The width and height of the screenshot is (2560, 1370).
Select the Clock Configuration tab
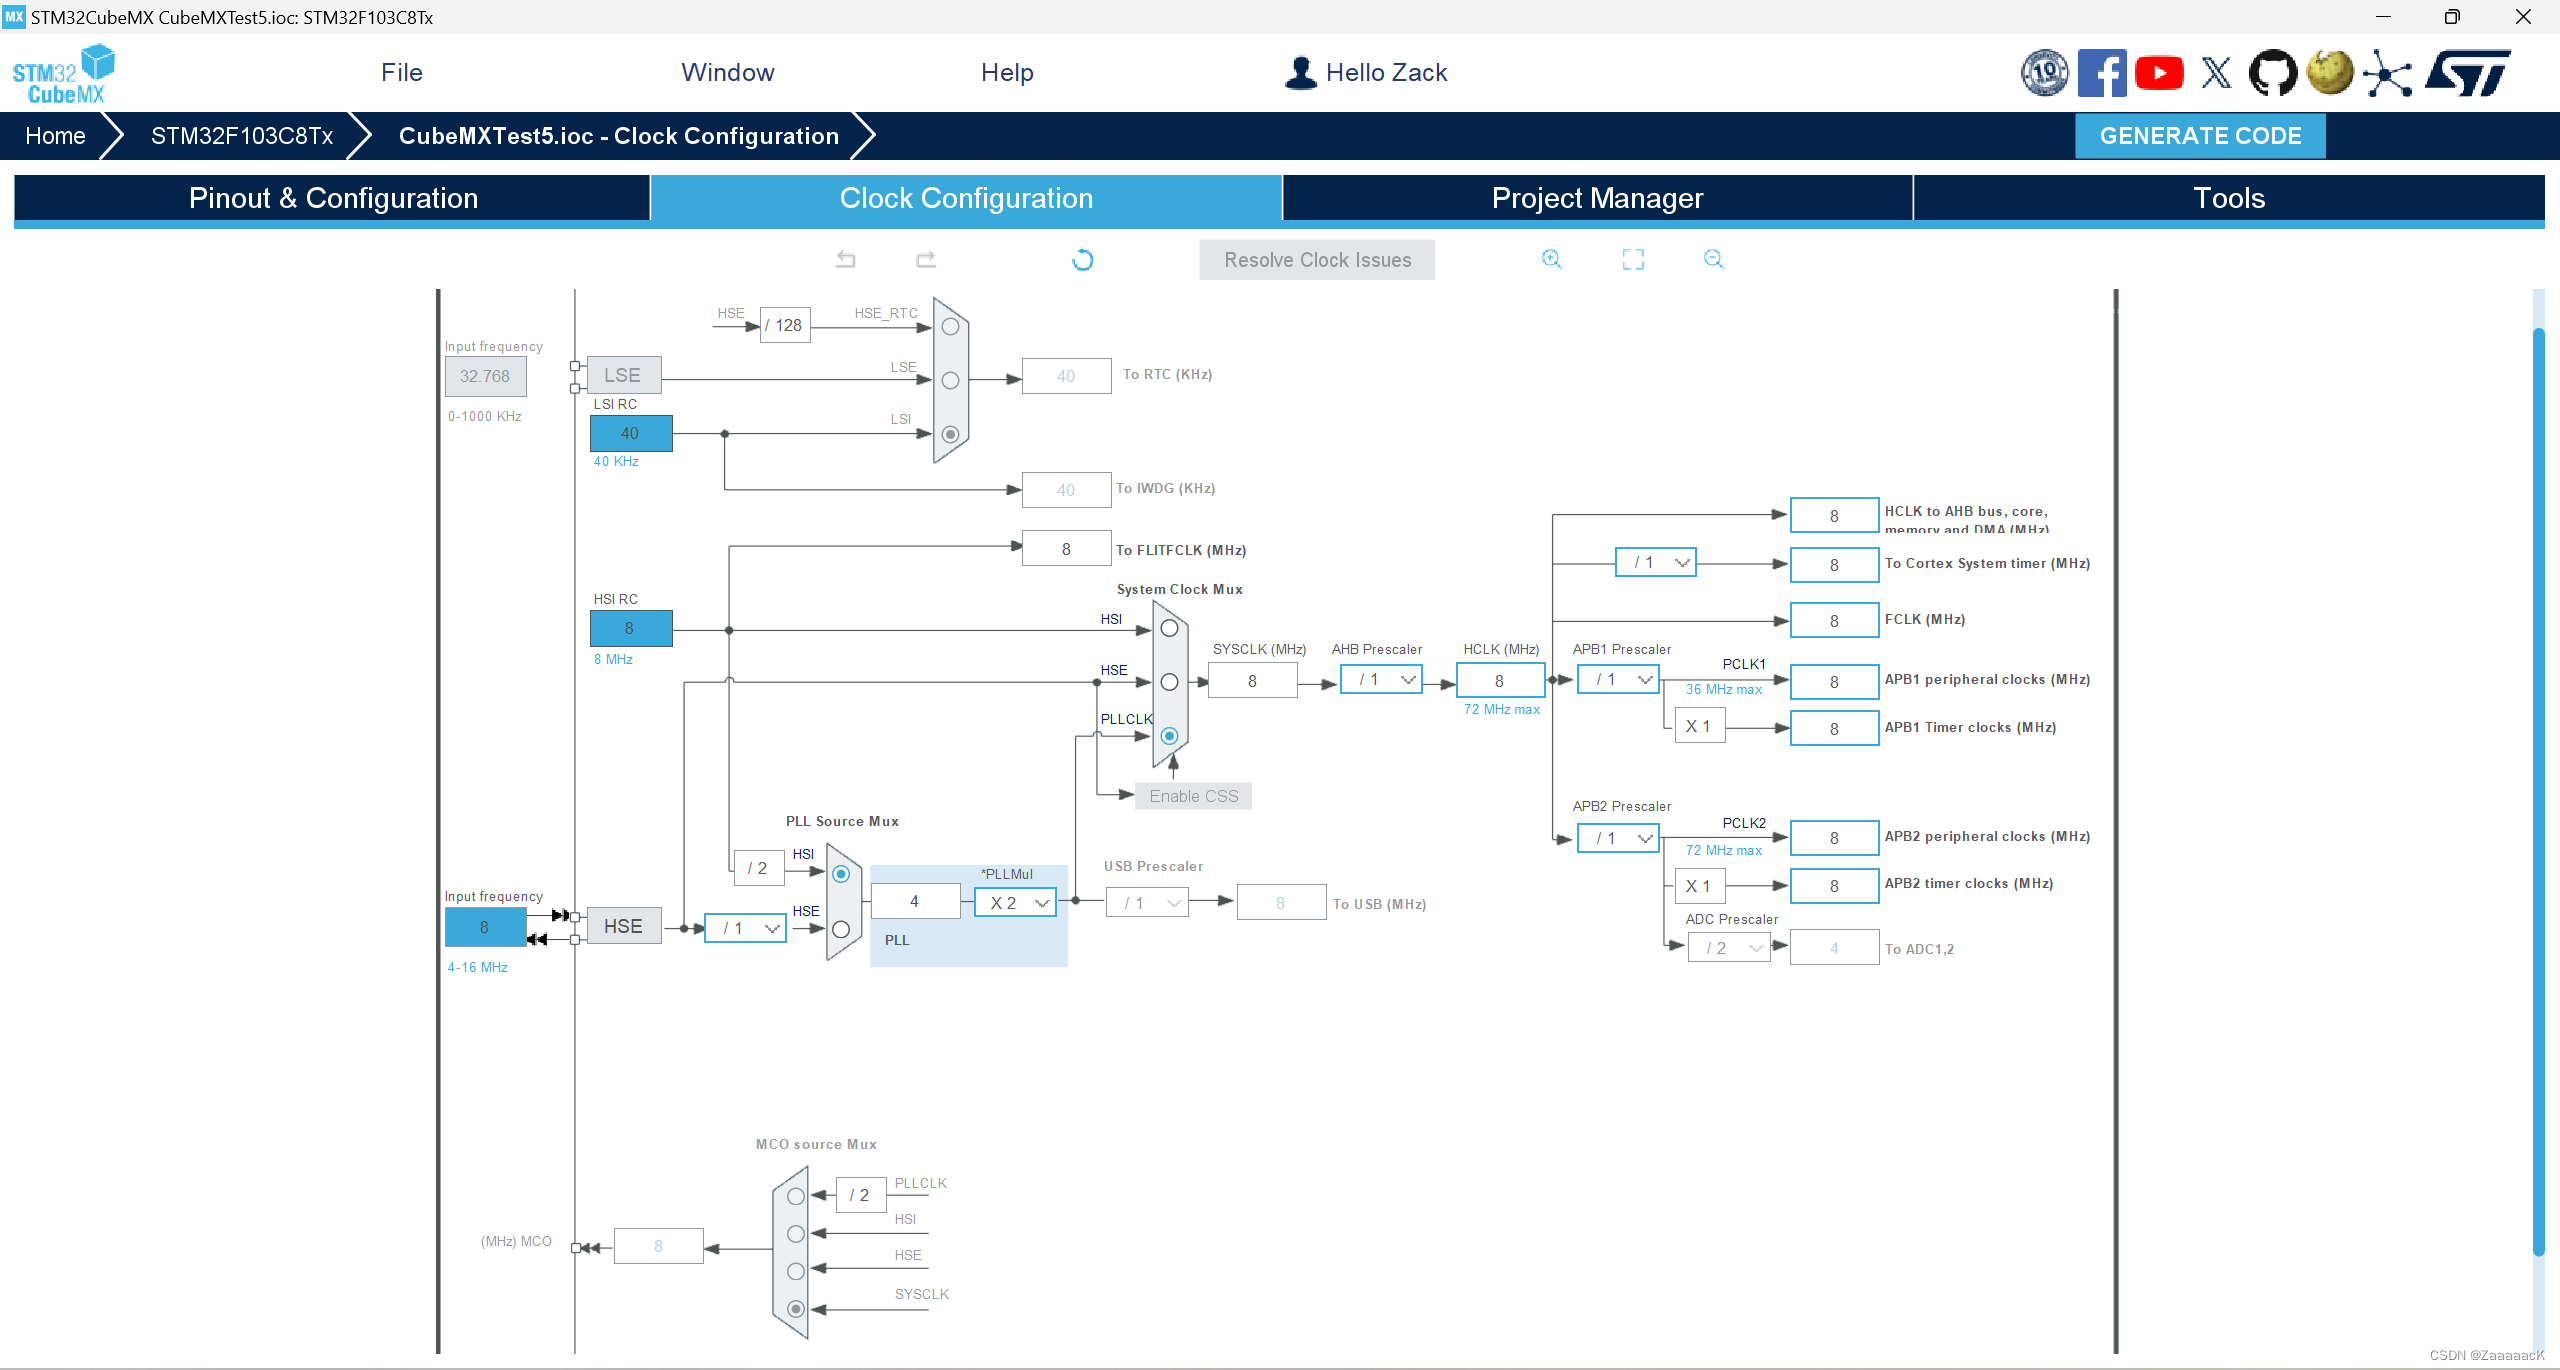click(966, 198)
